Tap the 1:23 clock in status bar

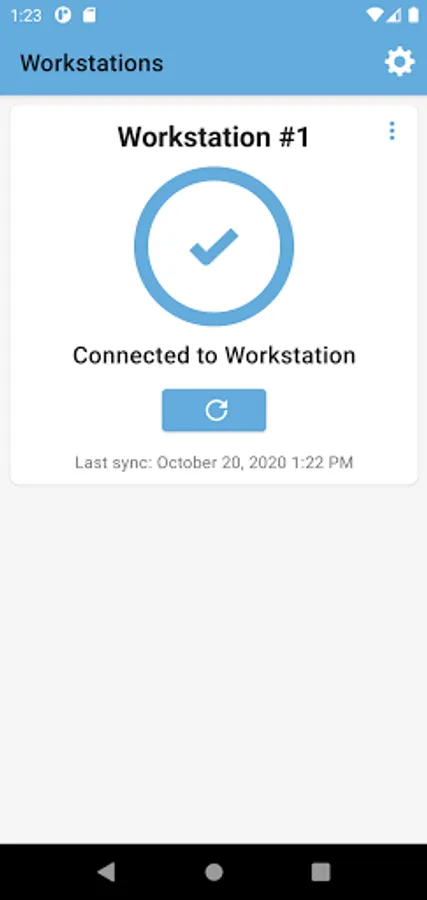[26, 15]
